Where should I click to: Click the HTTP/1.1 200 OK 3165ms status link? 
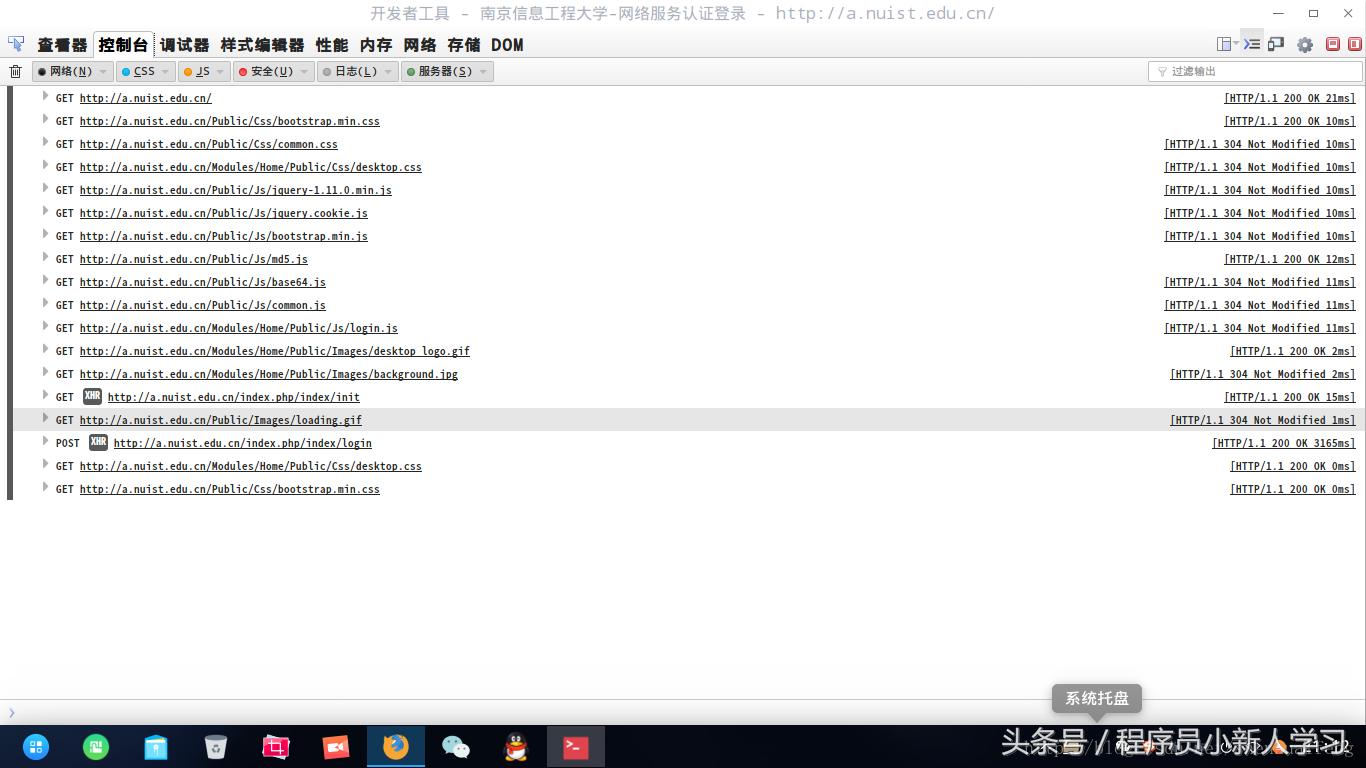pos(1283,443)
